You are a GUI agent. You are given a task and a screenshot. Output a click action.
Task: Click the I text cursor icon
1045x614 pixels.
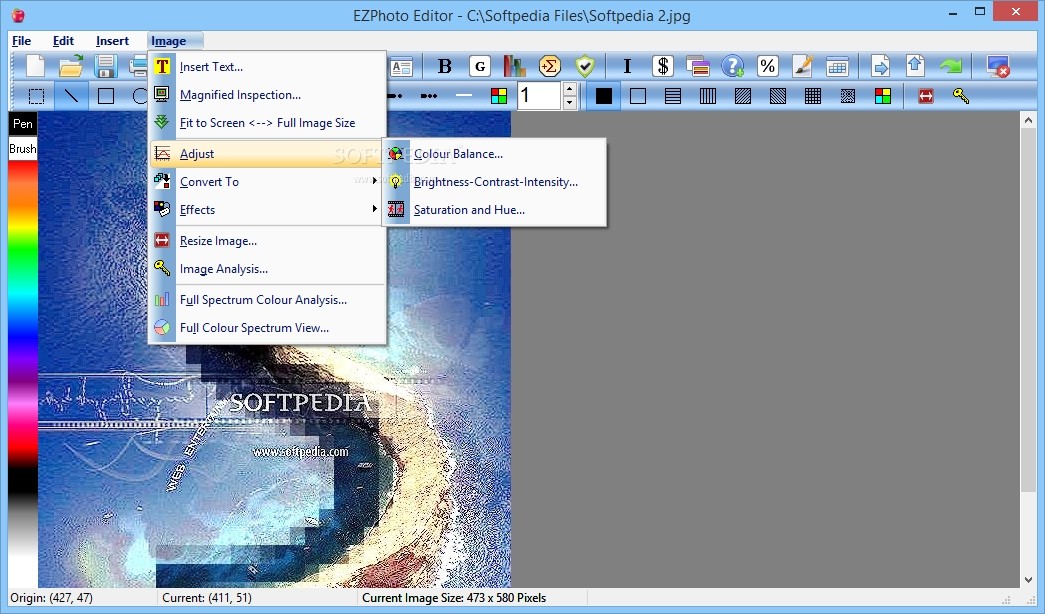[626, 66]
